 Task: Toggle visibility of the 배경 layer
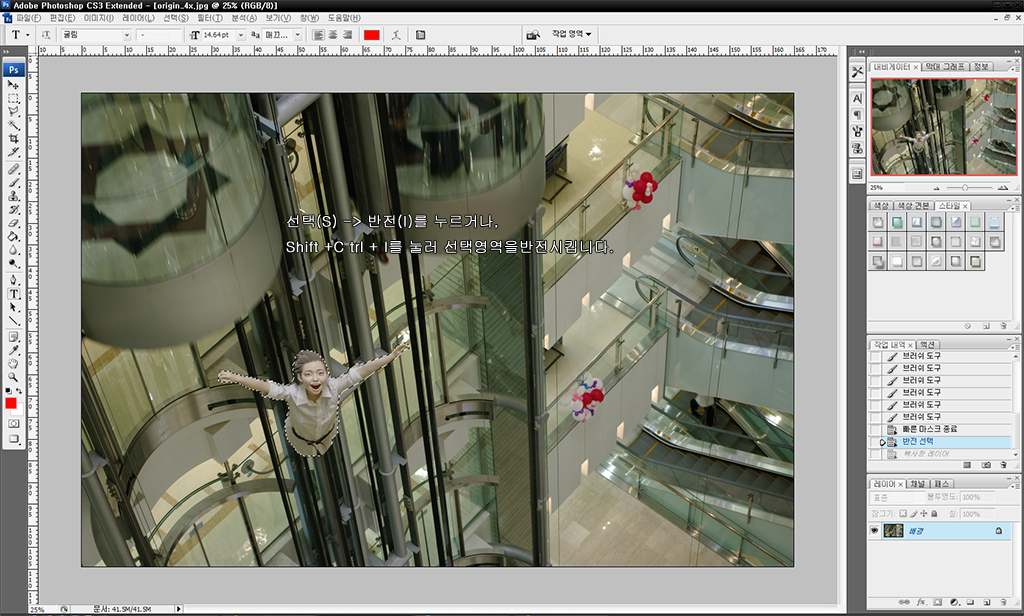tap(874, 531)
